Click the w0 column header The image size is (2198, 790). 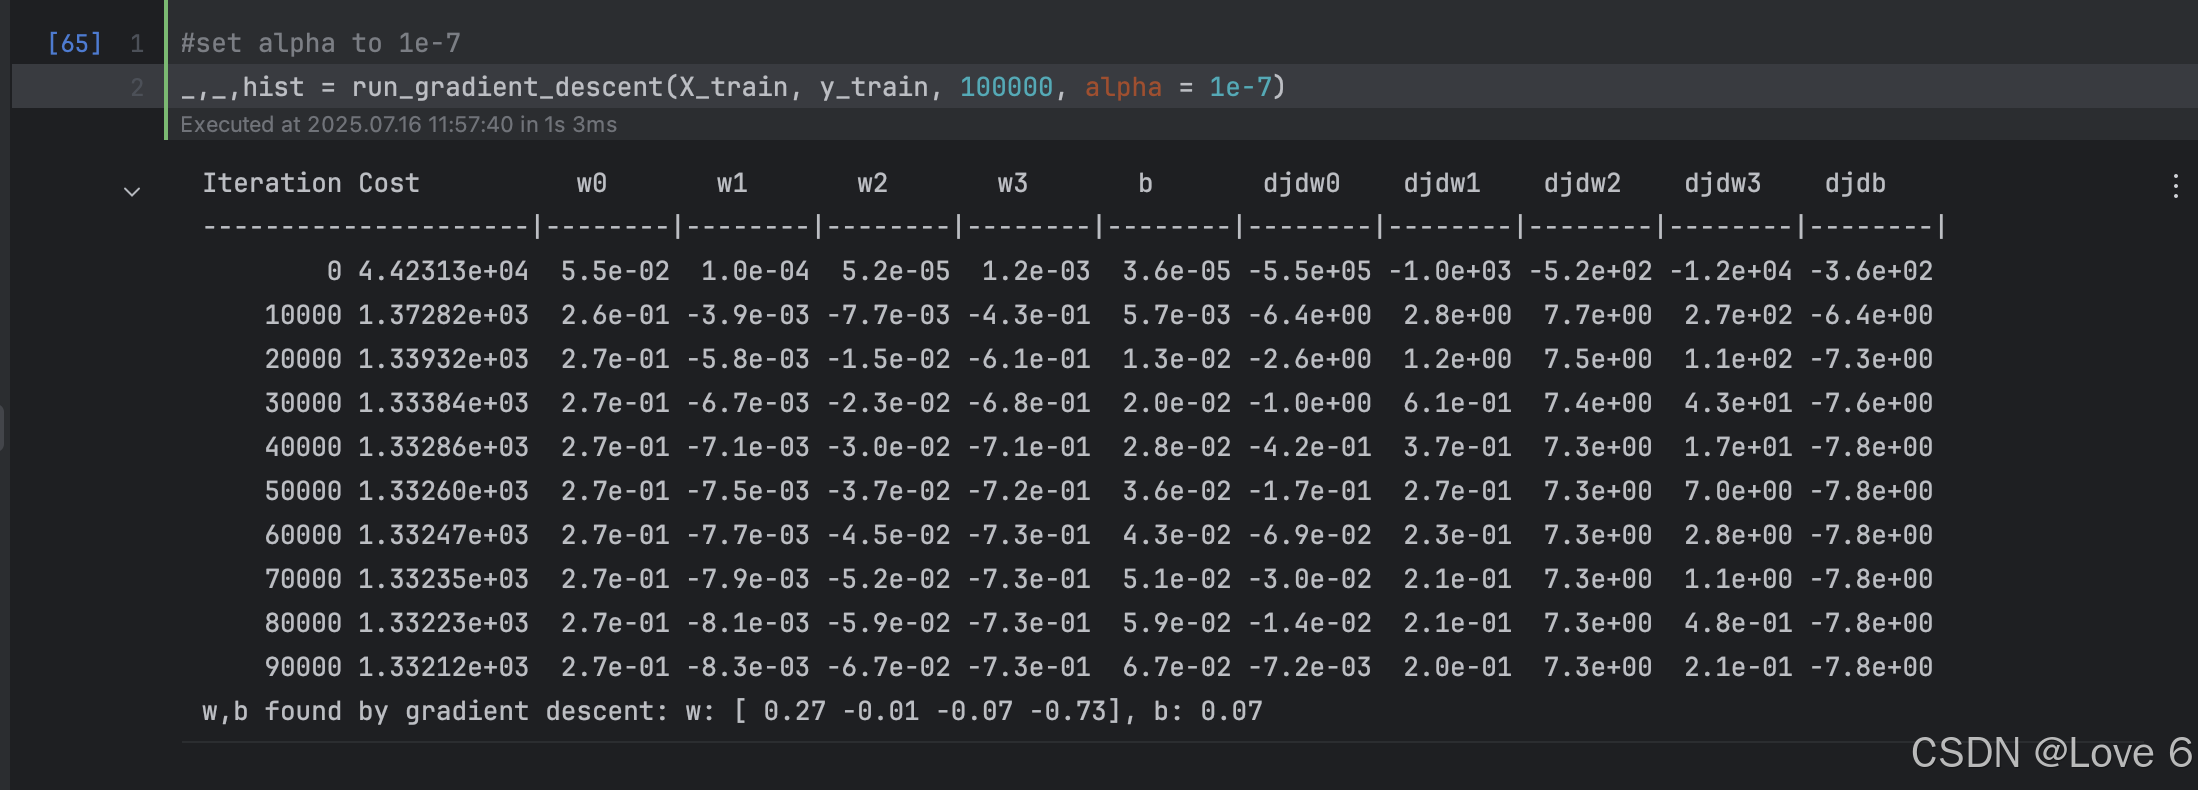(x=592, y=183)
